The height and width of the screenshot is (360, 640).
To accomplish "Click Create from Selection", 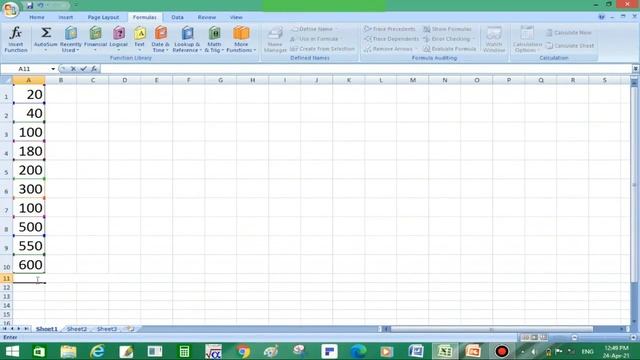I will point(322,49).
